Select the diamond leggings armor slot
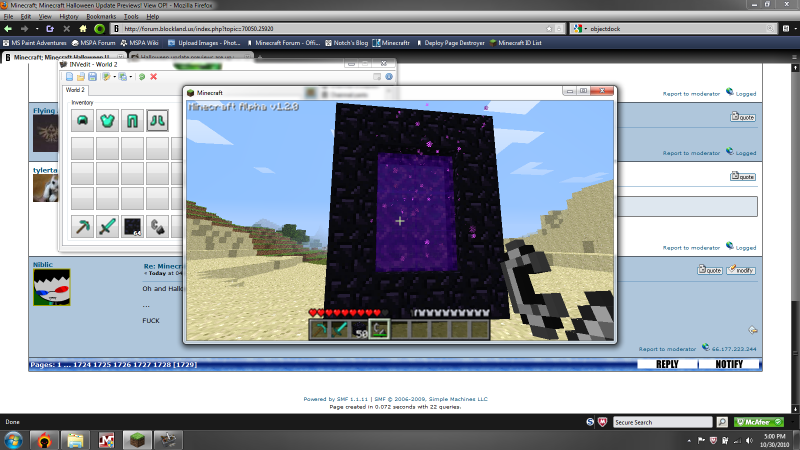 (x=132, y=121)
